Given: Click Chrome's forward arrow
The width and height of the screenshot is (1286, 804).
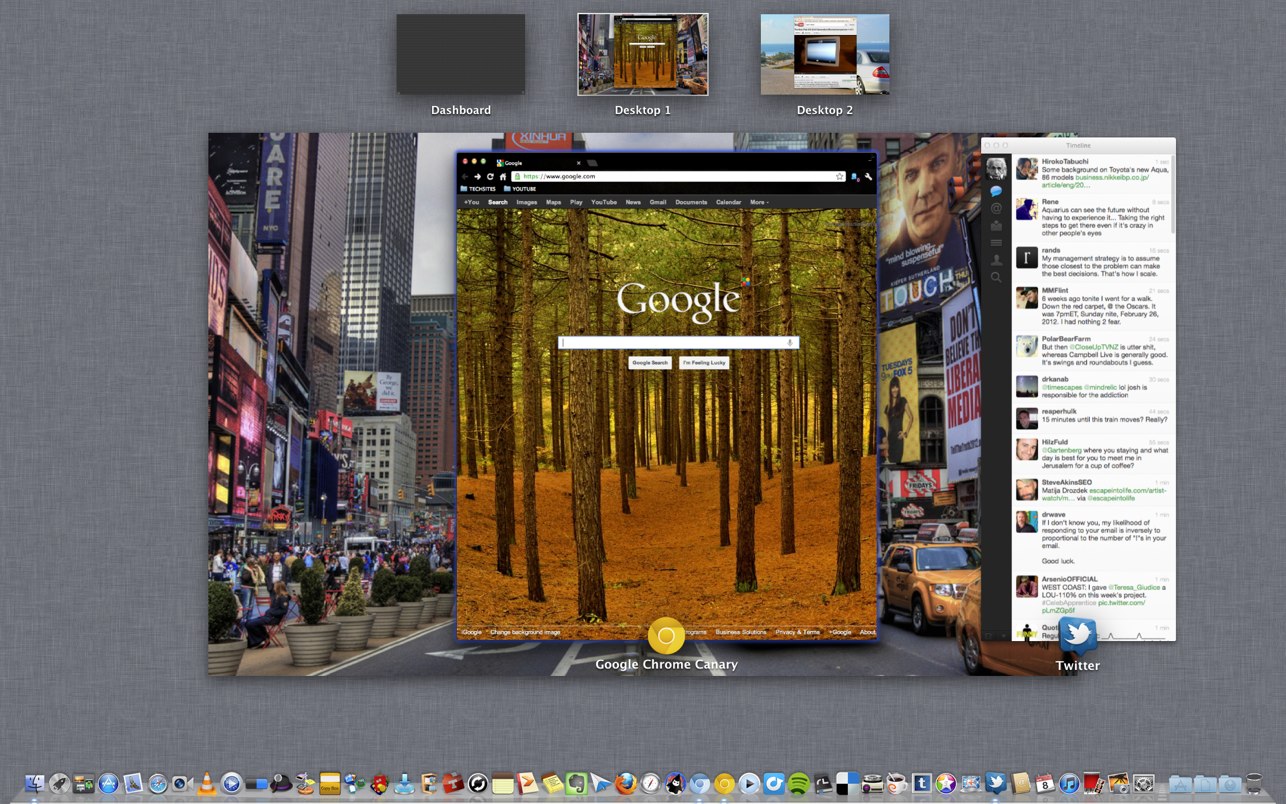Looking at the screenshot, I should (x=478, y=176).
